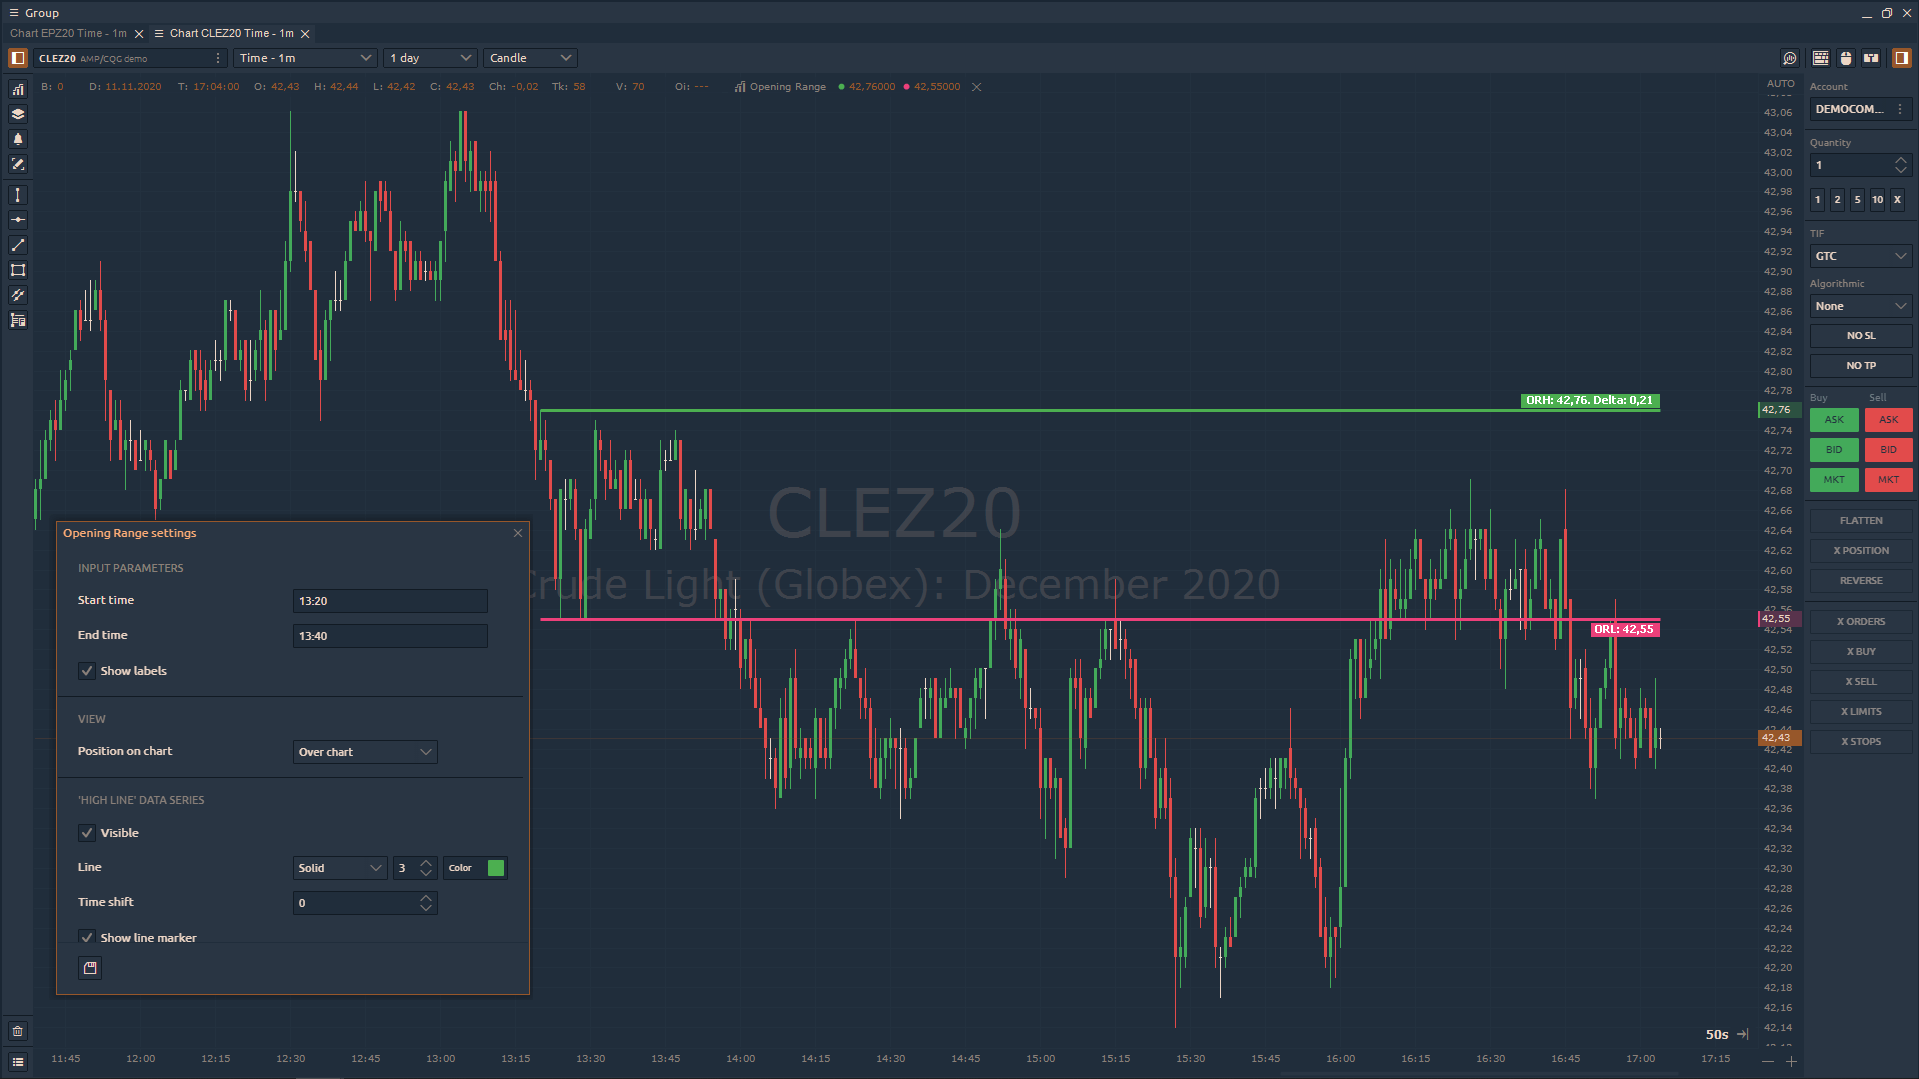Viewport: 1919px width, 1079px height.
Task: Open the green high line color swatch
Action: (495, 868)
